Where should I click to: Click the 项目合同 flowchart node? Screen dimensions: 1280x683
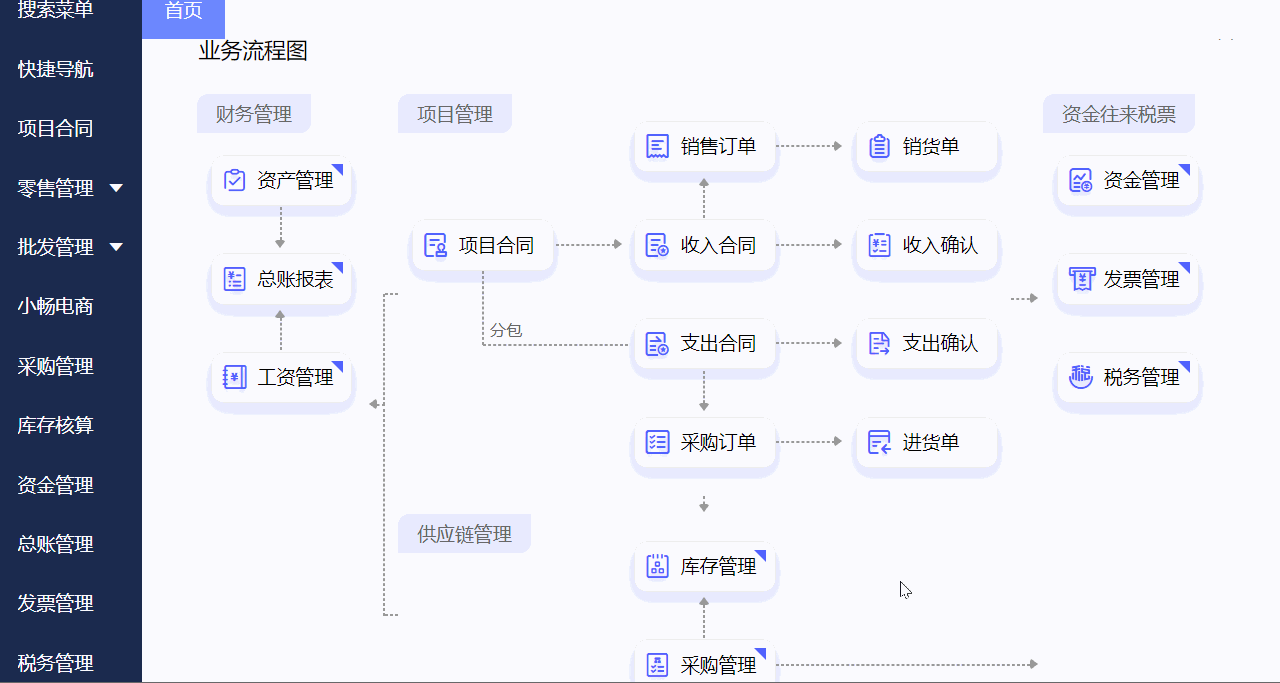click(483, 244)
